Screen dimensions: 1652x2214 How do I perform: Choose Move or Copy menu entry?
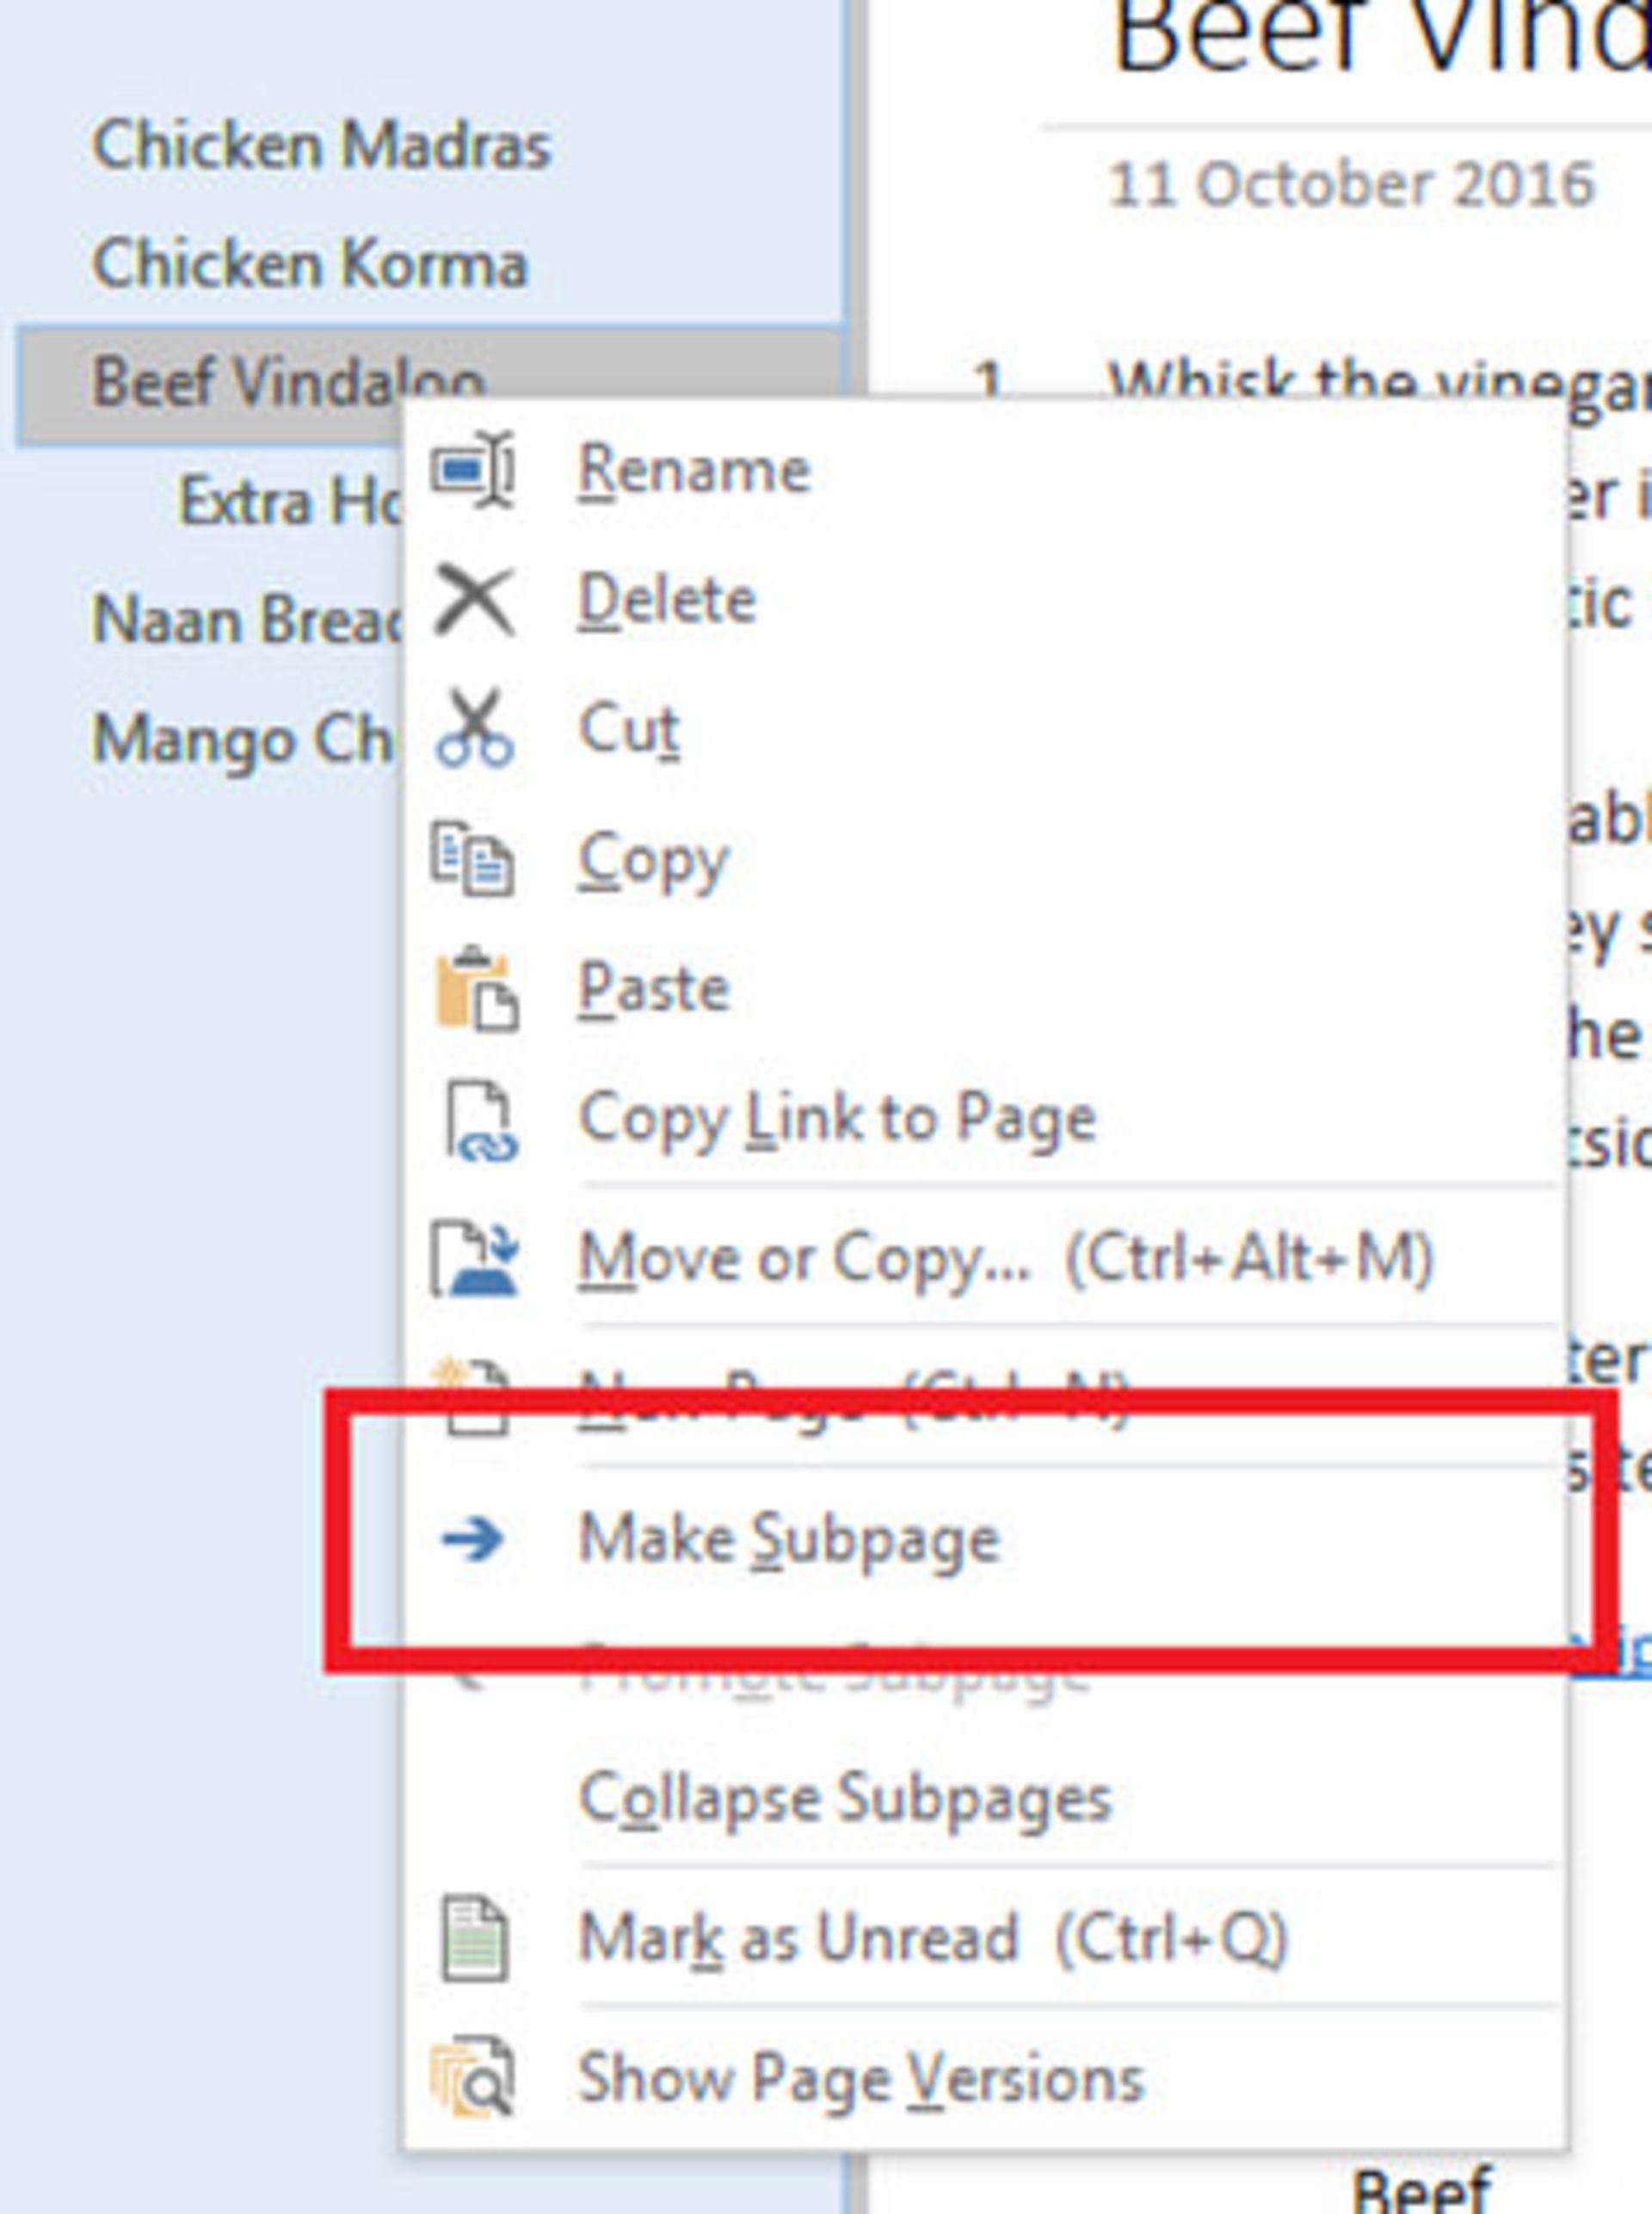(1005, 1258)
